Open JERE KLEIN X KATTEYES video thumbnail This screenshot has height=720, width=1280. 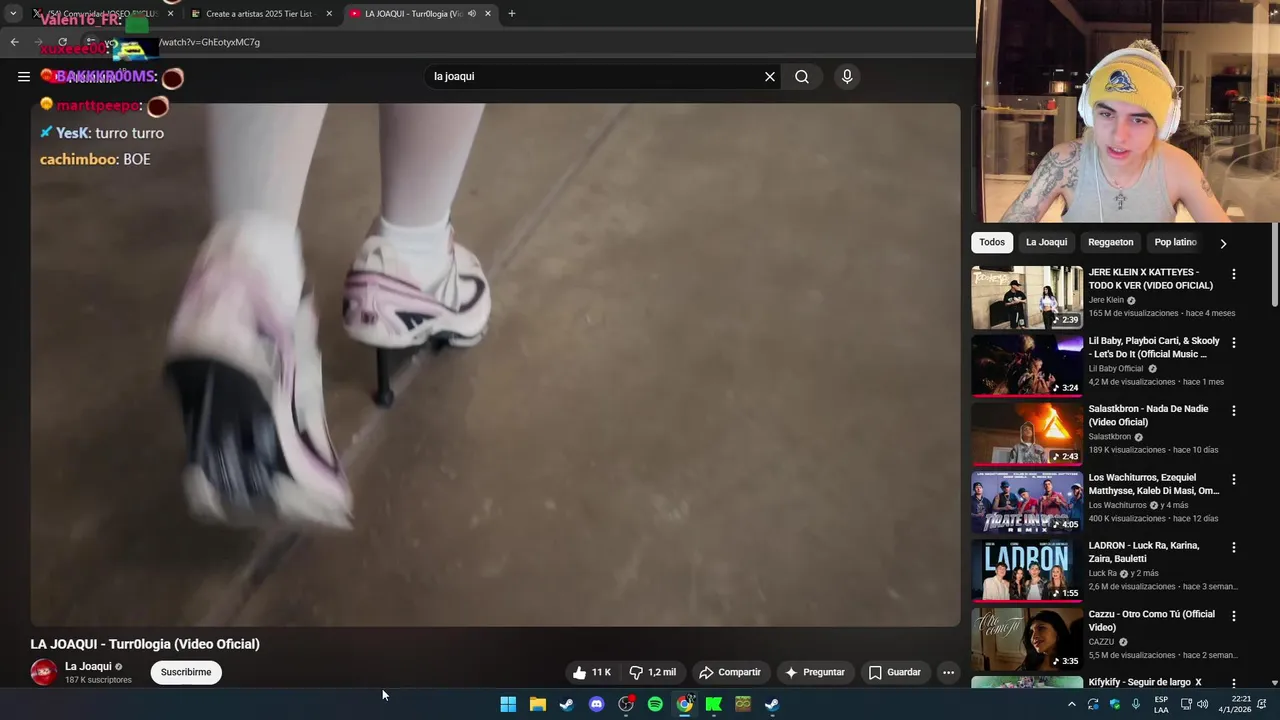pos(1027,297)
